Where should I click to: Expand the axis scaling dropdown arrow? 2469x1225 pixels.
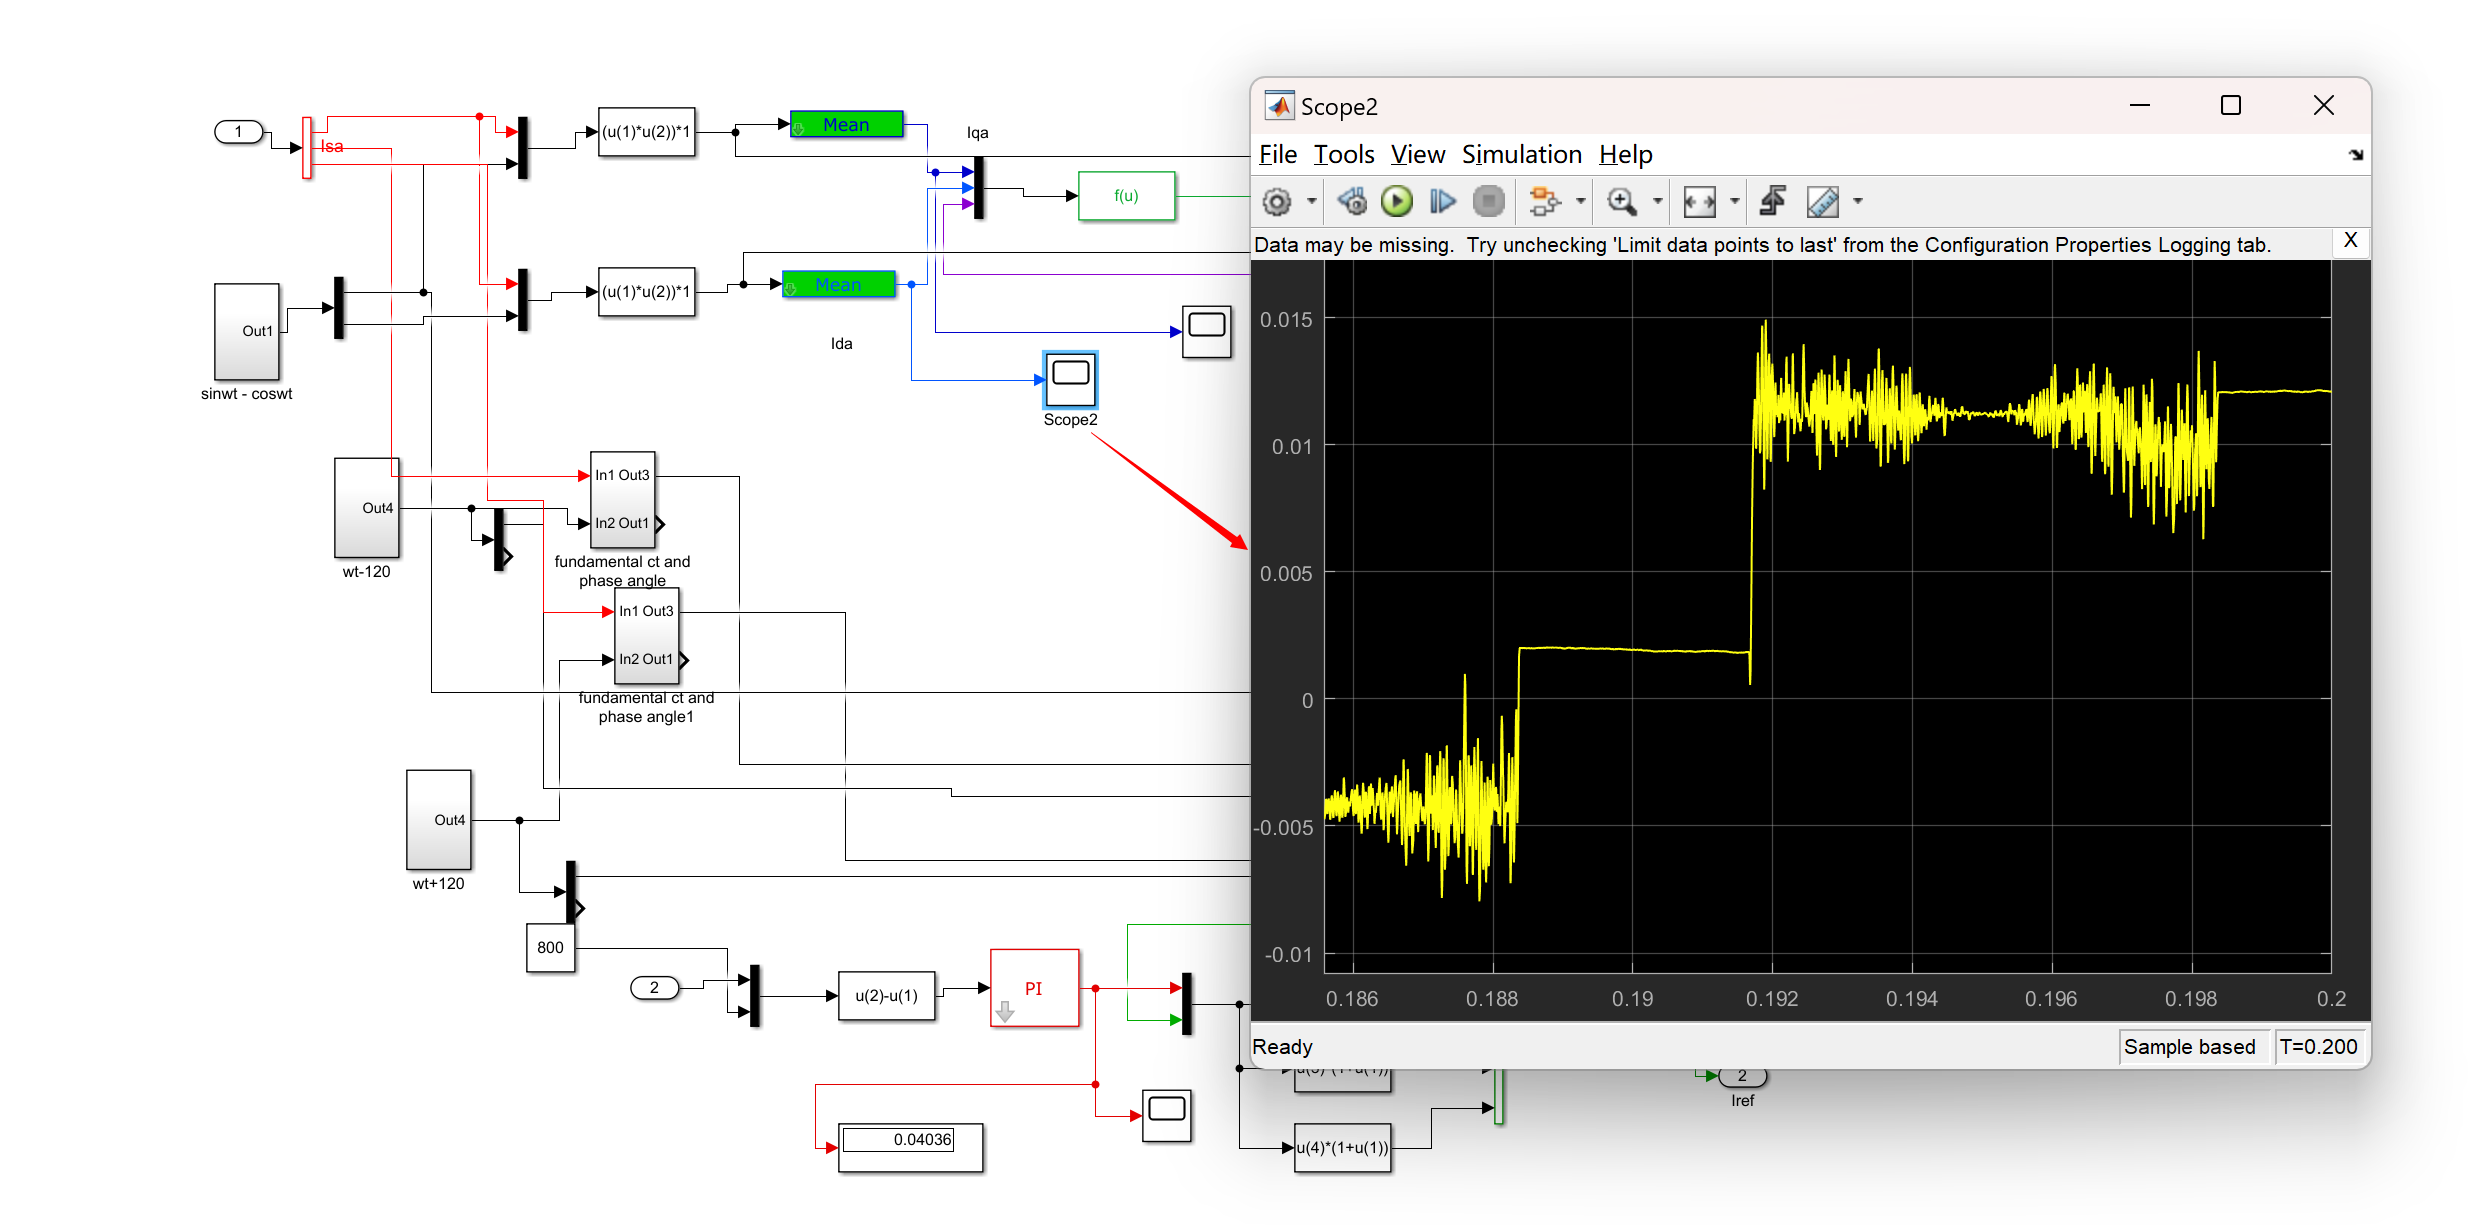(x=1735, y=202)
